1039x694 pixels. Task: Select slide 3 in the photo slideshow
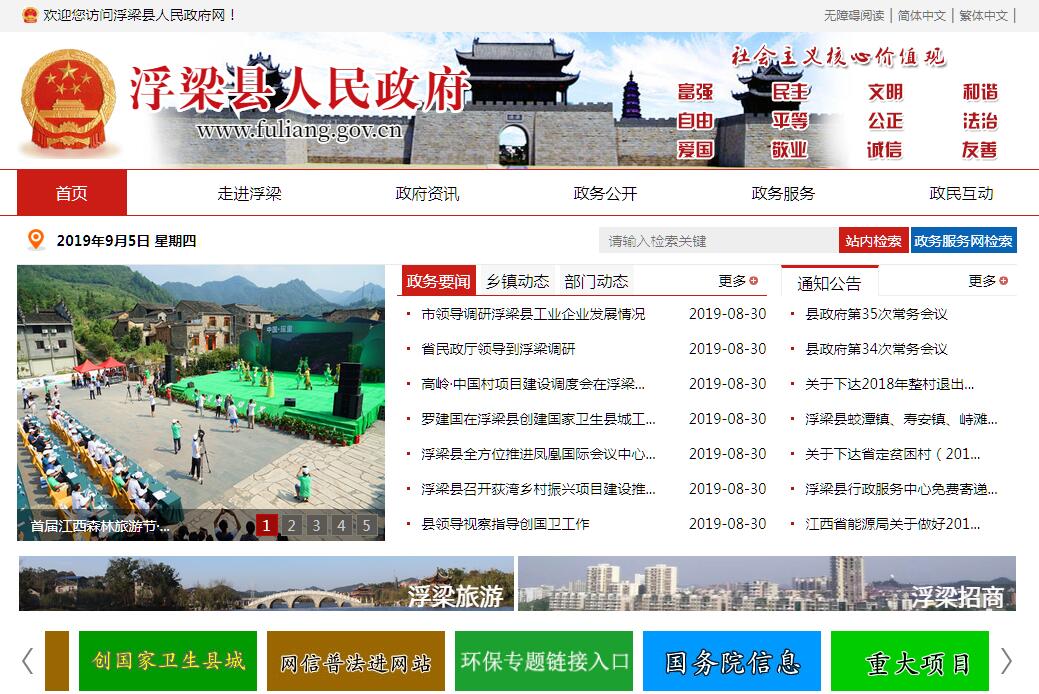(316, 526)
